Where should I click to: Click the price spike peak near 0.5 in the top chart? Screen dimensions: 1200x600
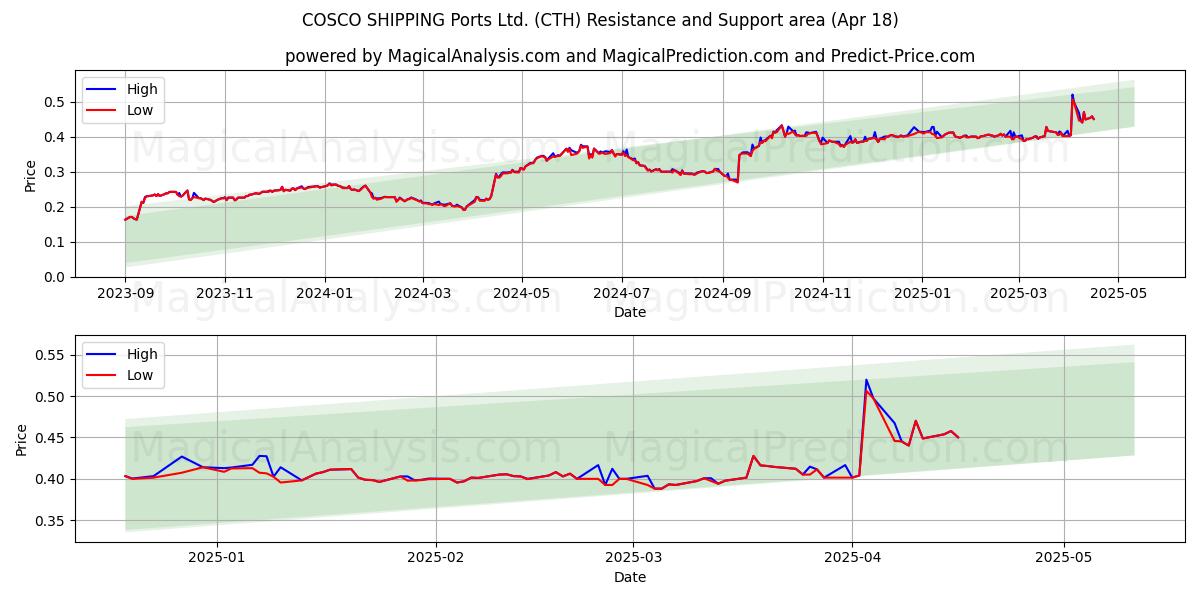[1072, 95]
